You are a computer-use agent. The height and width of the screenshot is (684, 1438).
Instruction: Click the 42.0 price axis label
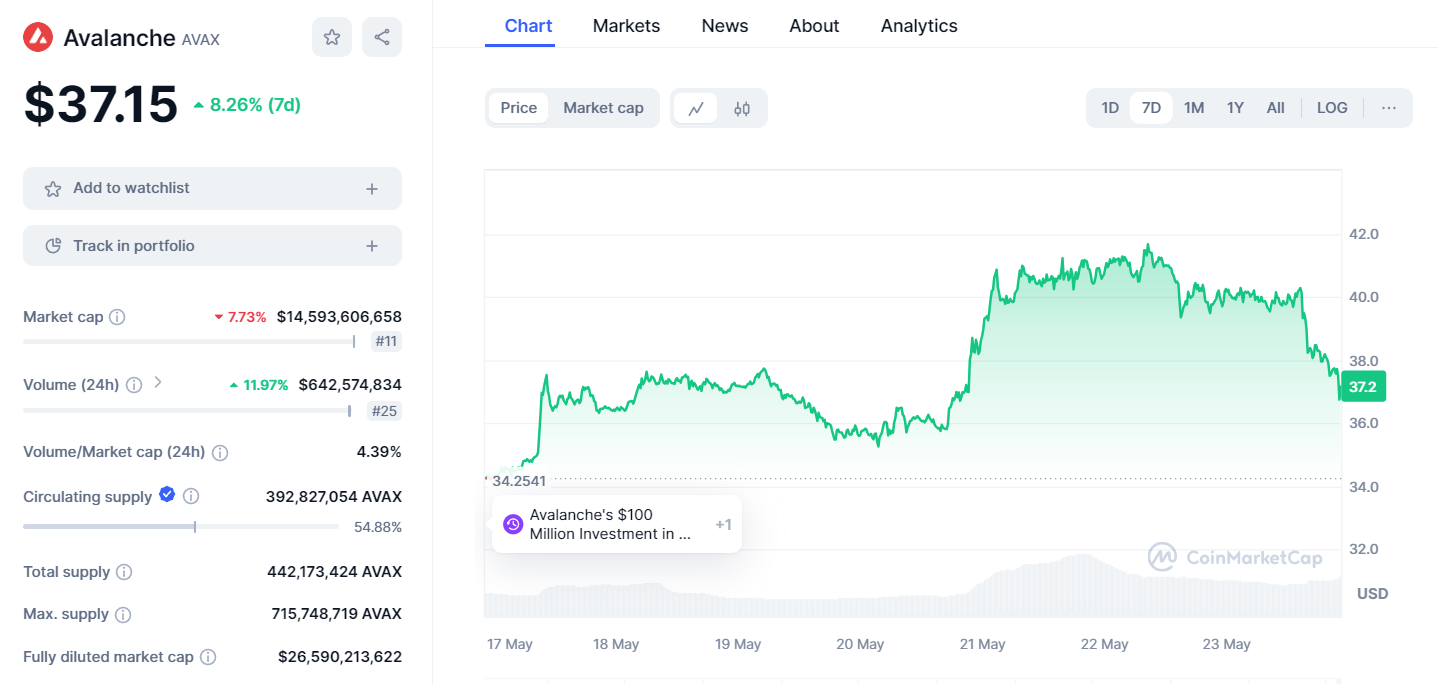coord(1364,234)
